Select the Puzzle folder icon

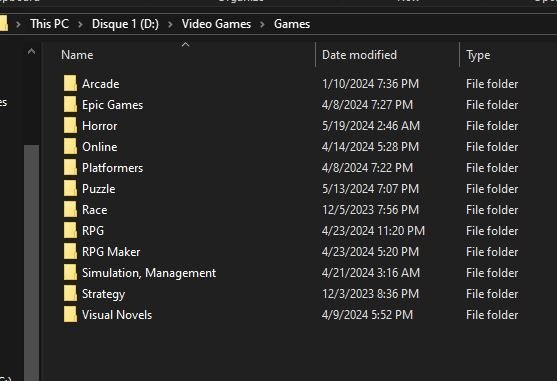pyautogui.click(x=70, y=188)
